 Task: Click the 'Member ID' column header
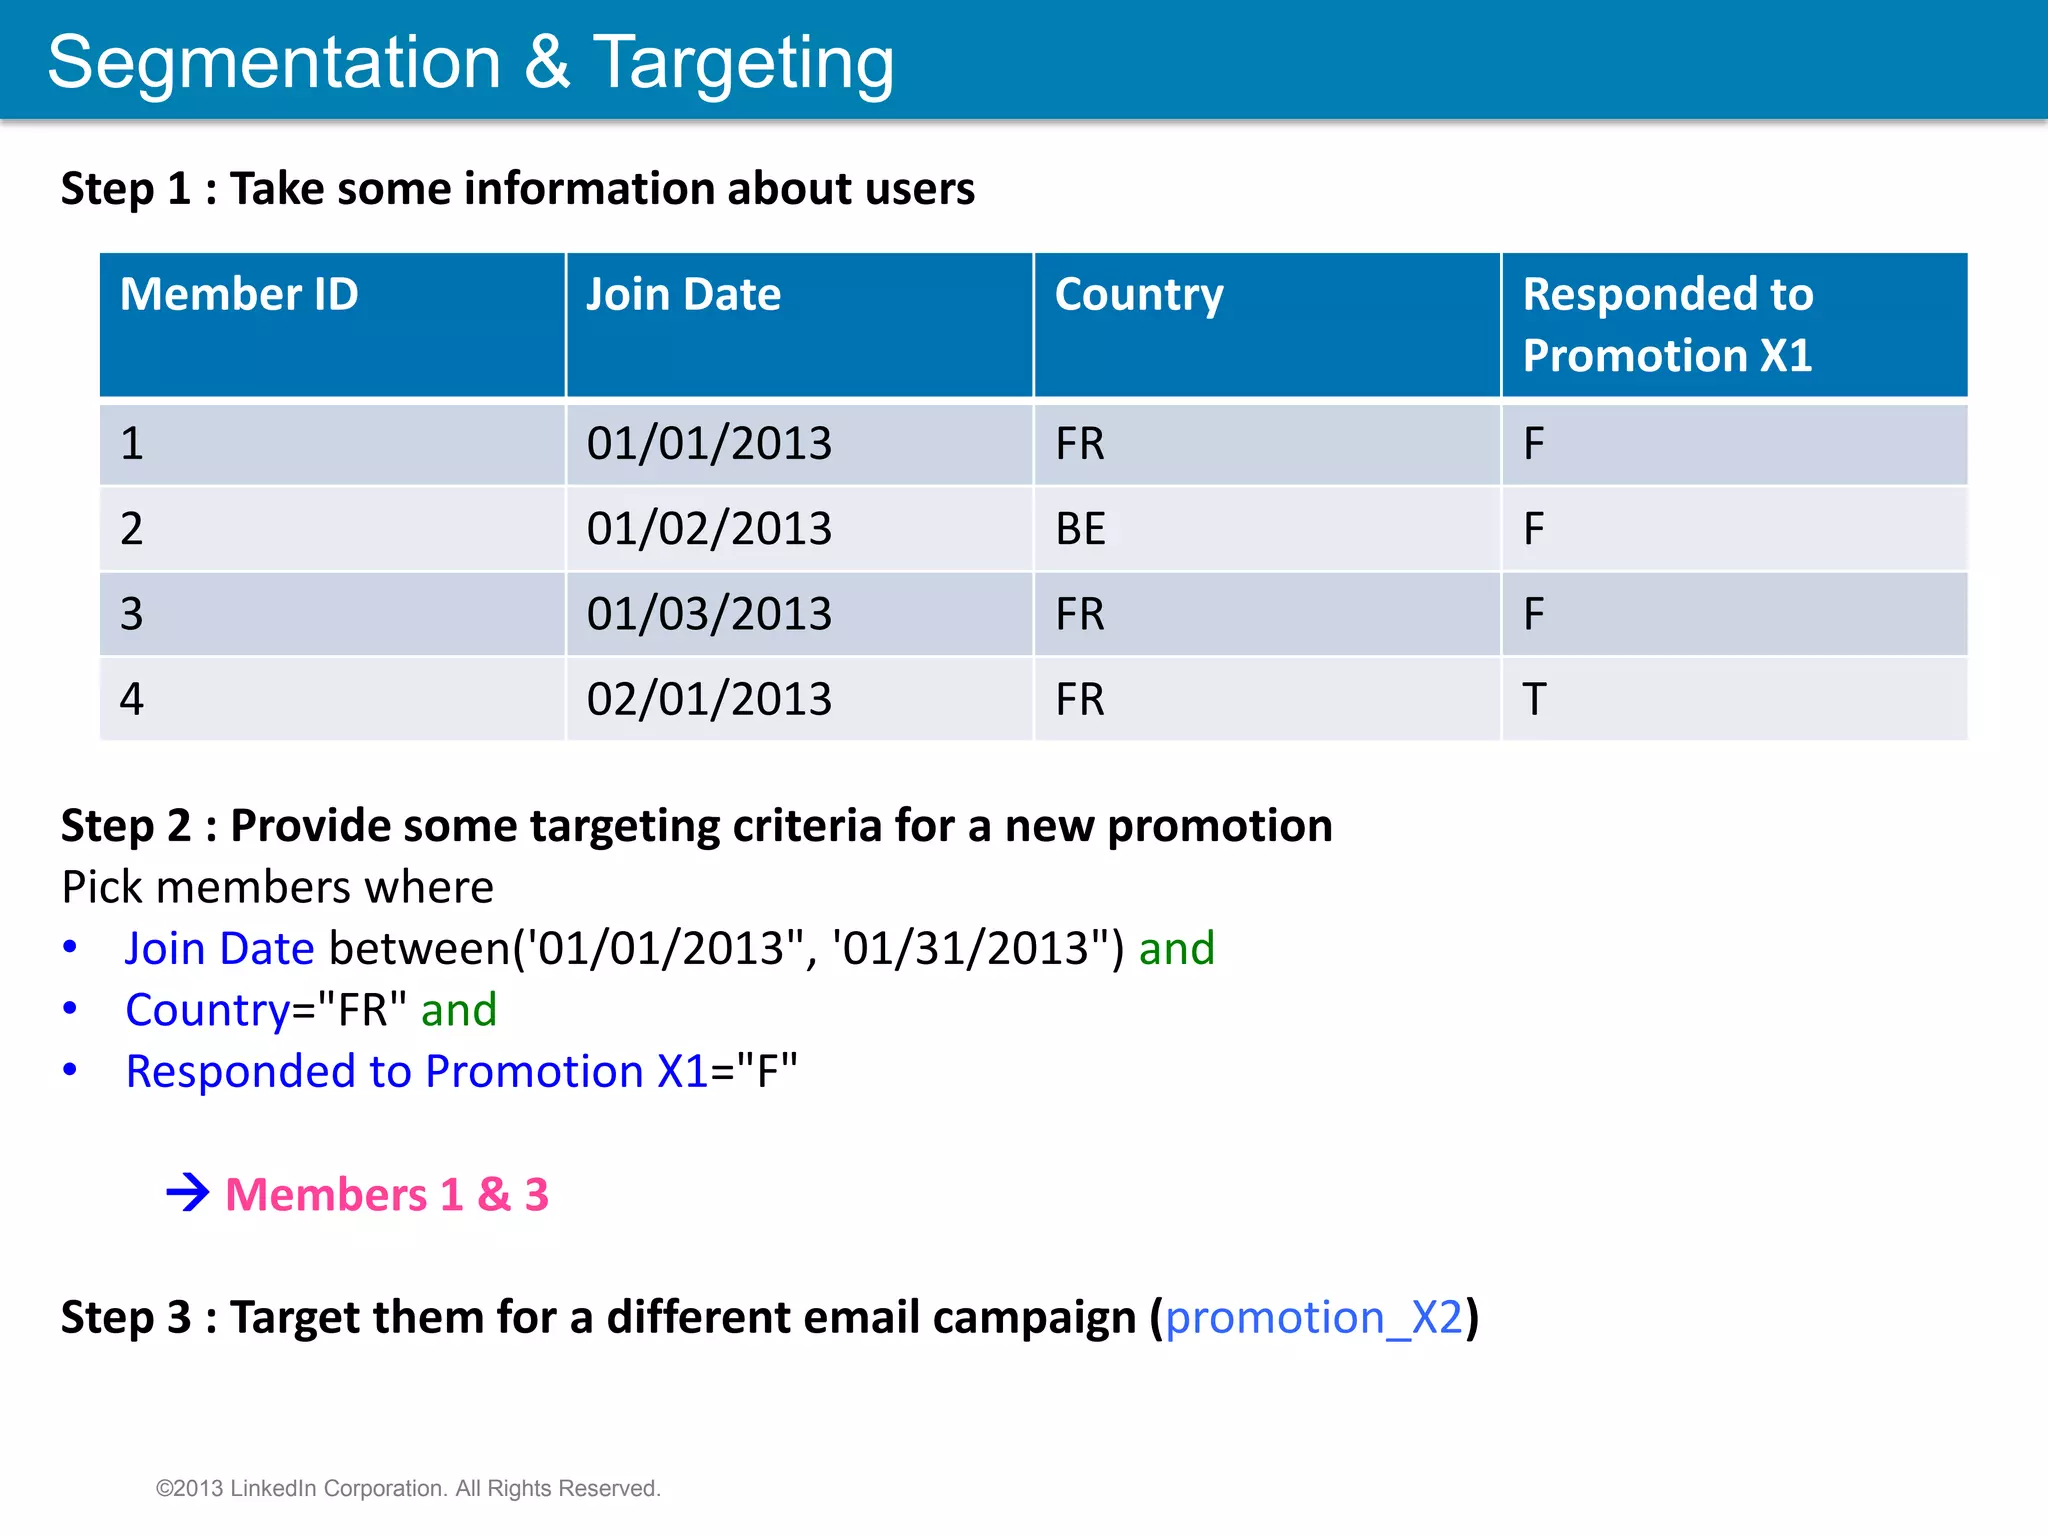pos(332,325)
